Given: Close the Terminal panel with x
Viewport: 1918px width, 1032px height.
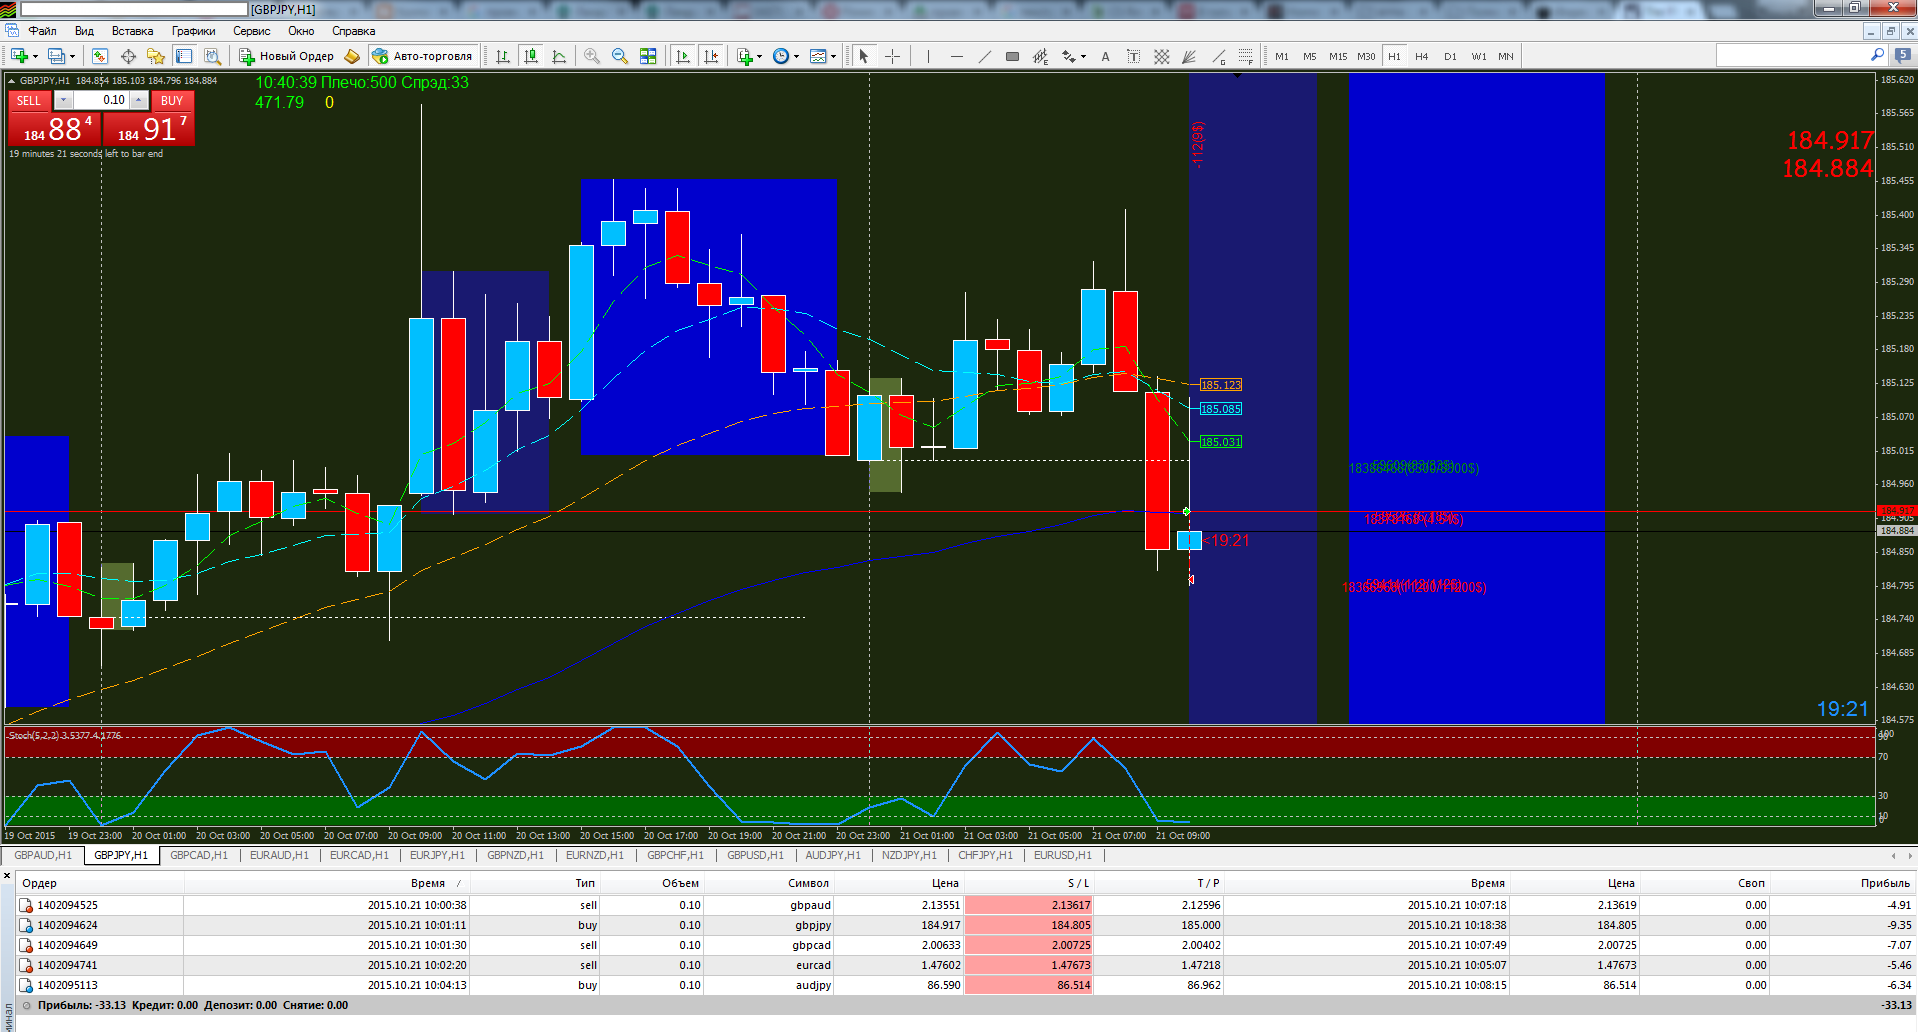Looking at the screenshot, I should click(x=7, y=876).
